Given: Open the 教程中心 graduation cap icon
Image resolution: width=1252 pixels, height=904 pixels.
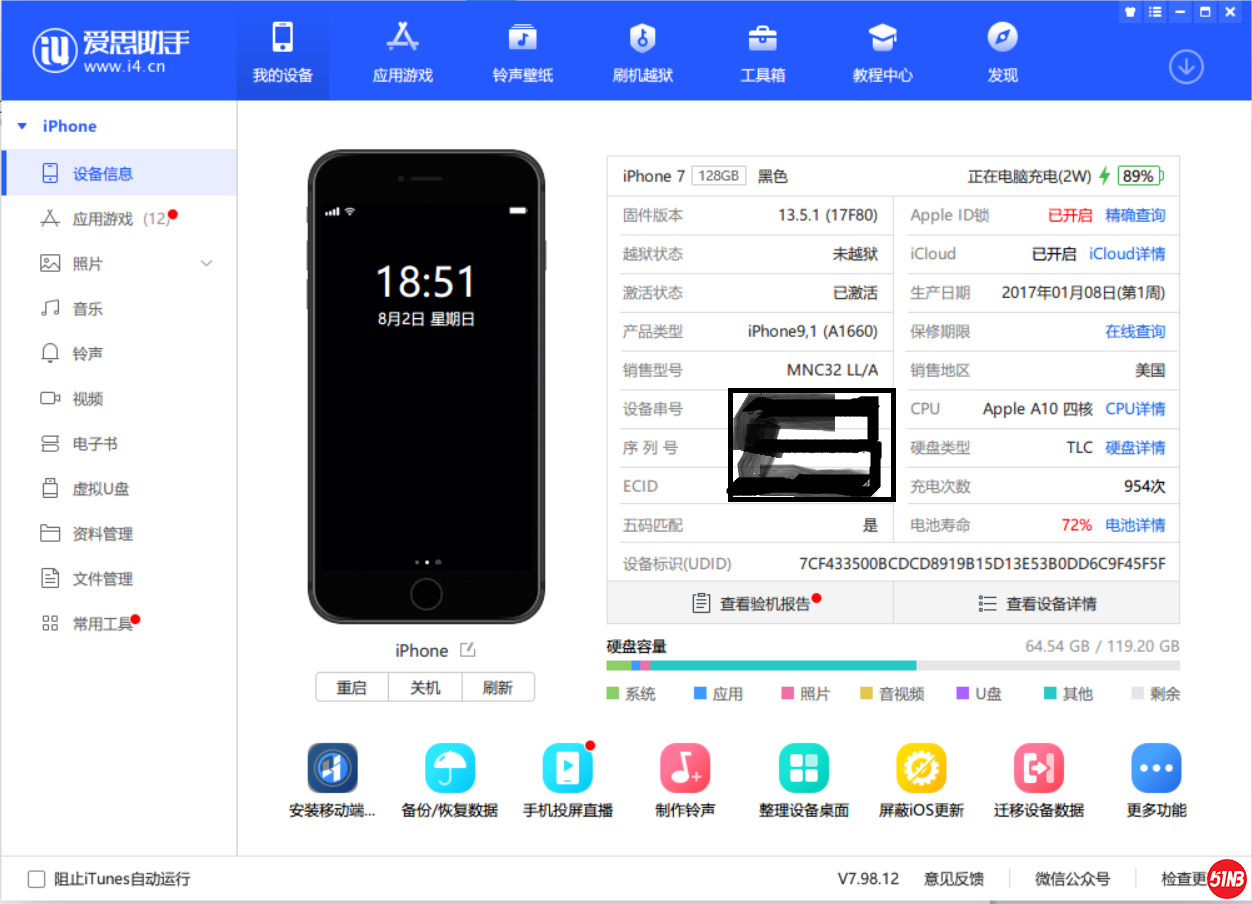Looking at the screenshot, I should [882, 37].
